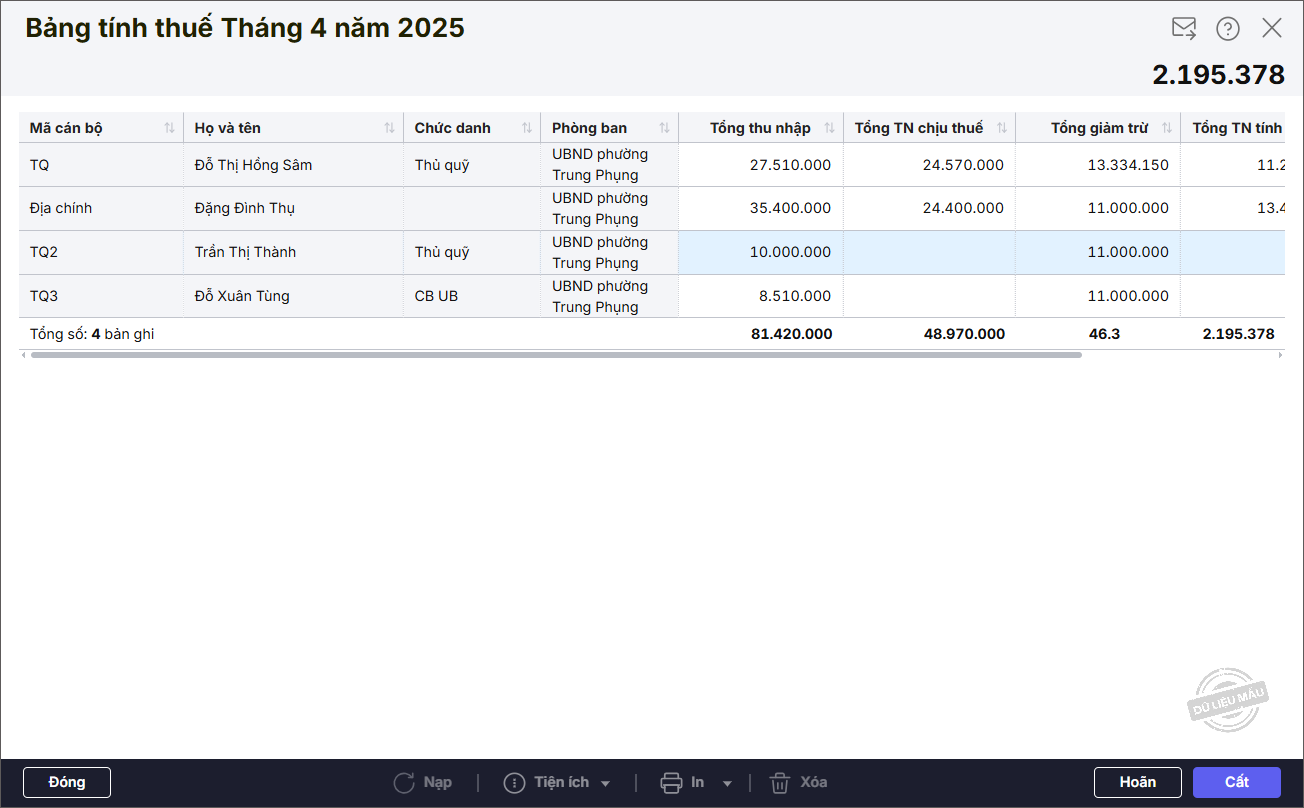The height and width of the screenshot is (808, 1304).
Task: Click the send email envelope icon
Action: click(1184, 28)
